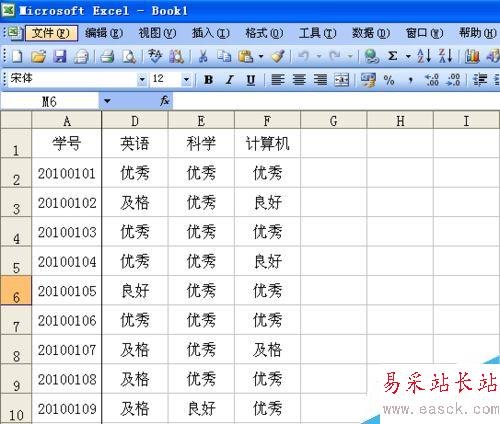Insert a hyperlink with the globe icon
The height and width of the screenshot is (424, 500).
371,56
